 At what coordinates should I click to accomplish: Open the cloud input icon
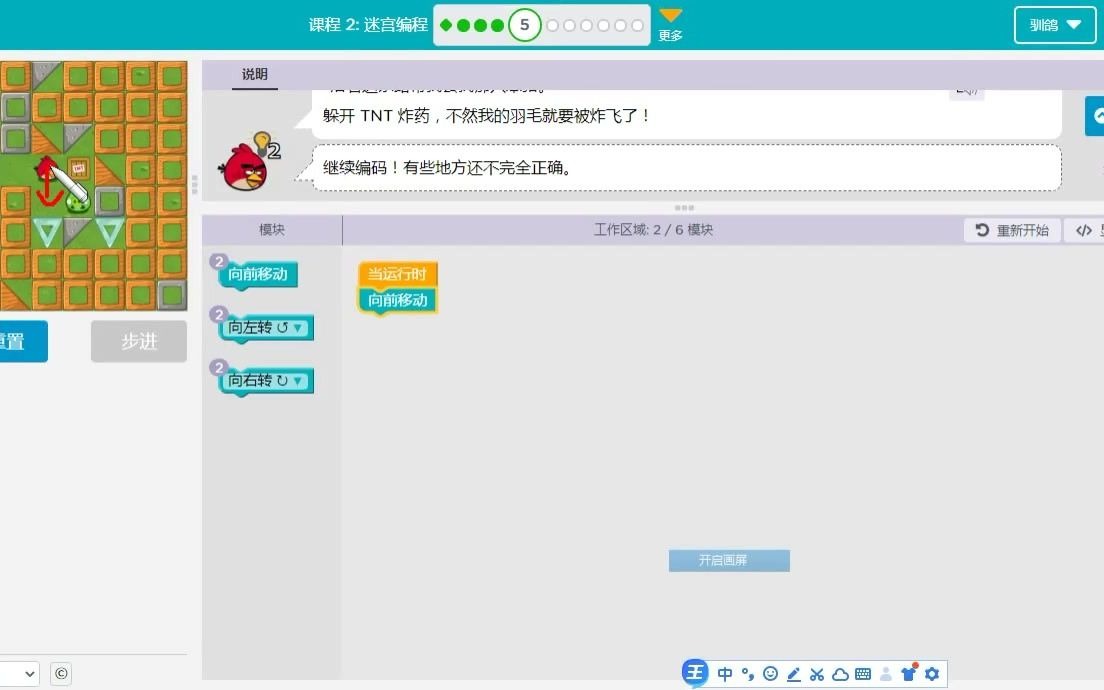click(x=841, y=674)
